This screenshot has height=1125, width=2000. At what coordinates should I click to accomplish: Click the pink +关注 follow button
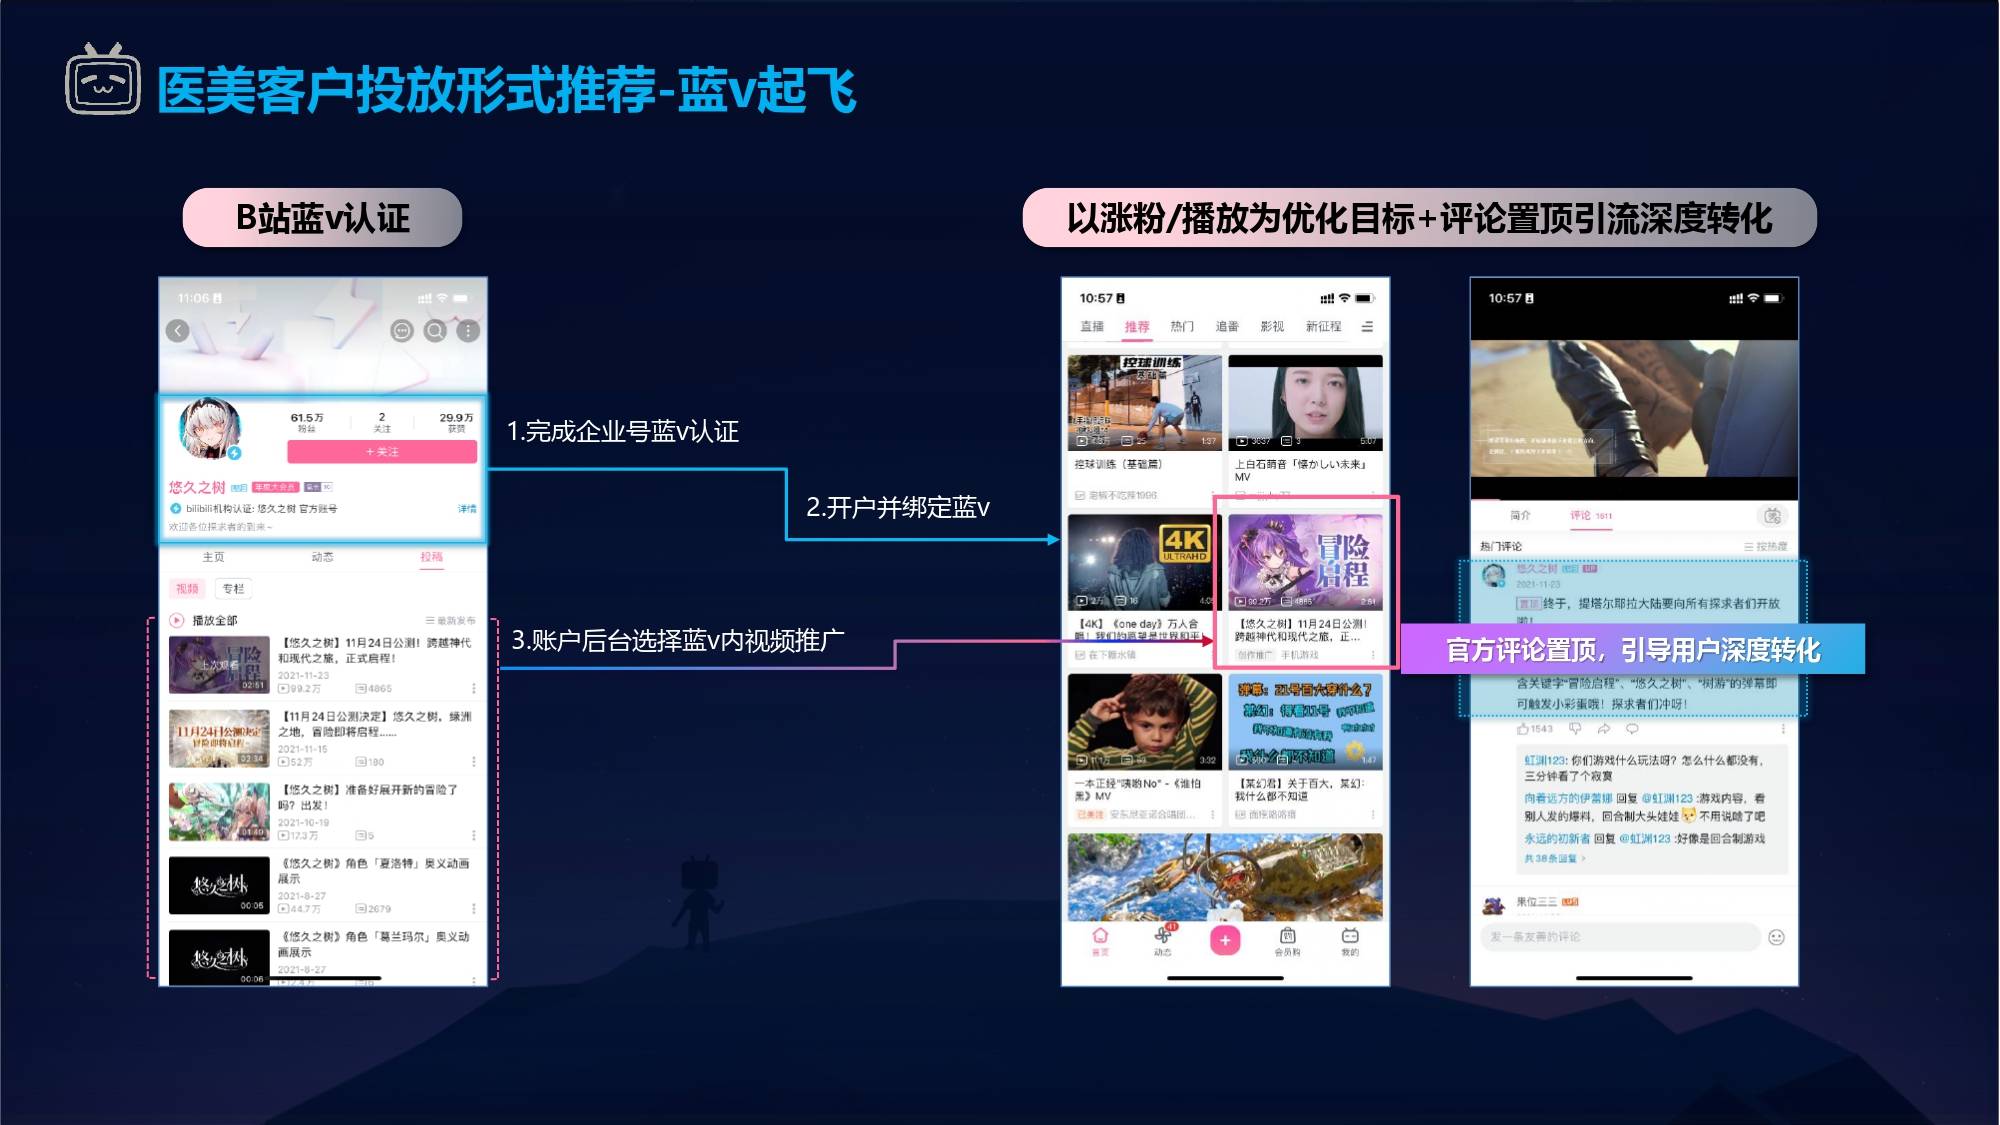(x=382, y=452)
